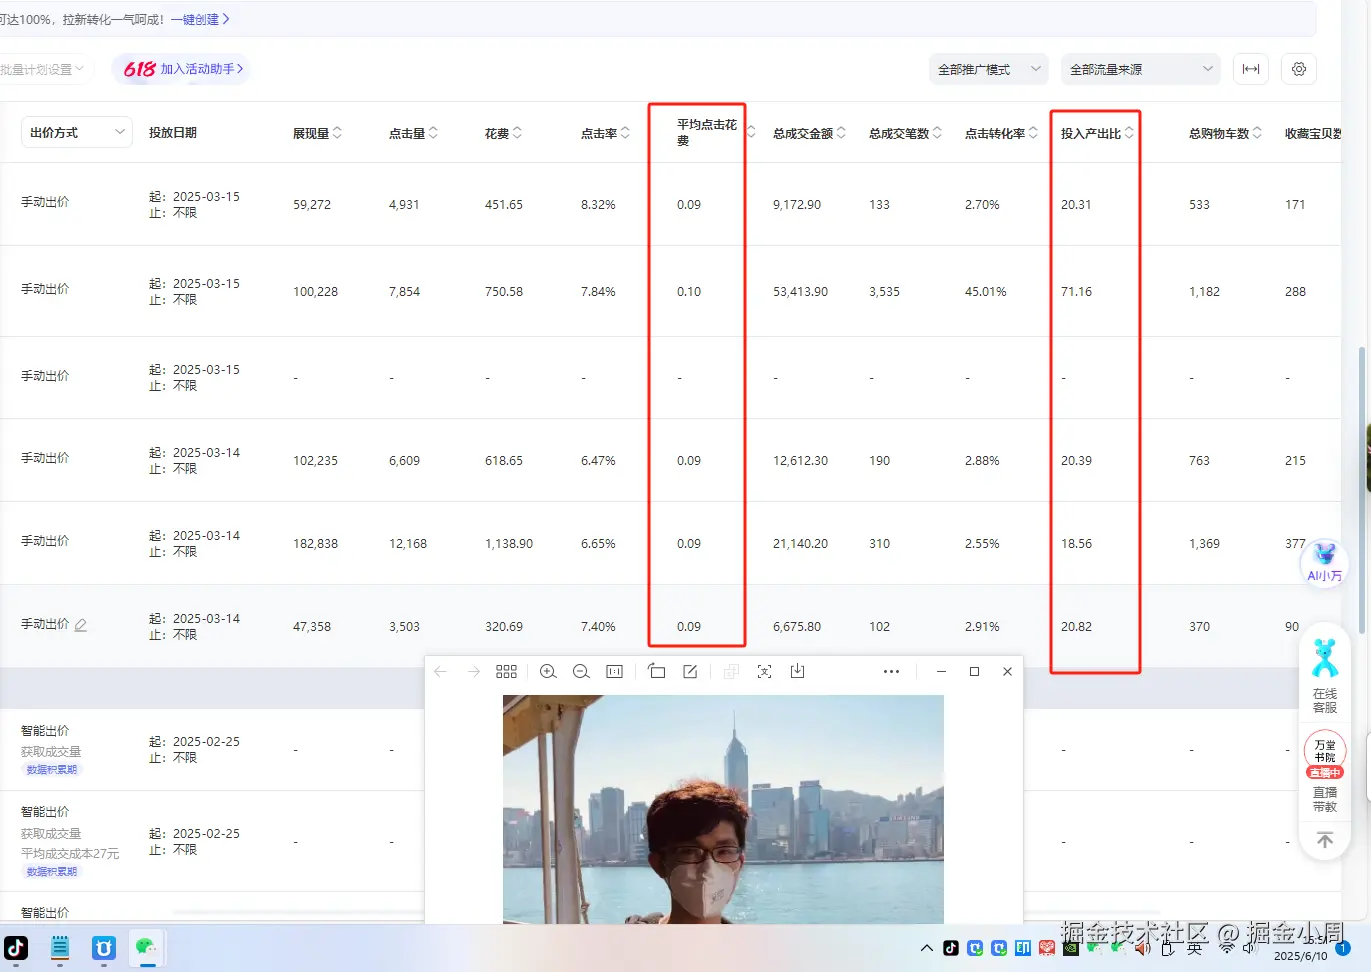Go to previous image in viewer

click(x=441, y=672)
